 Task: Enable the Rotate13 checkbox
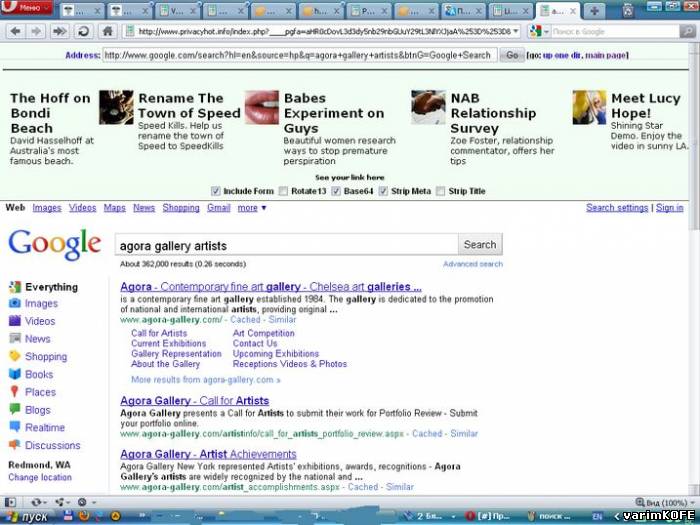(283, 191)
